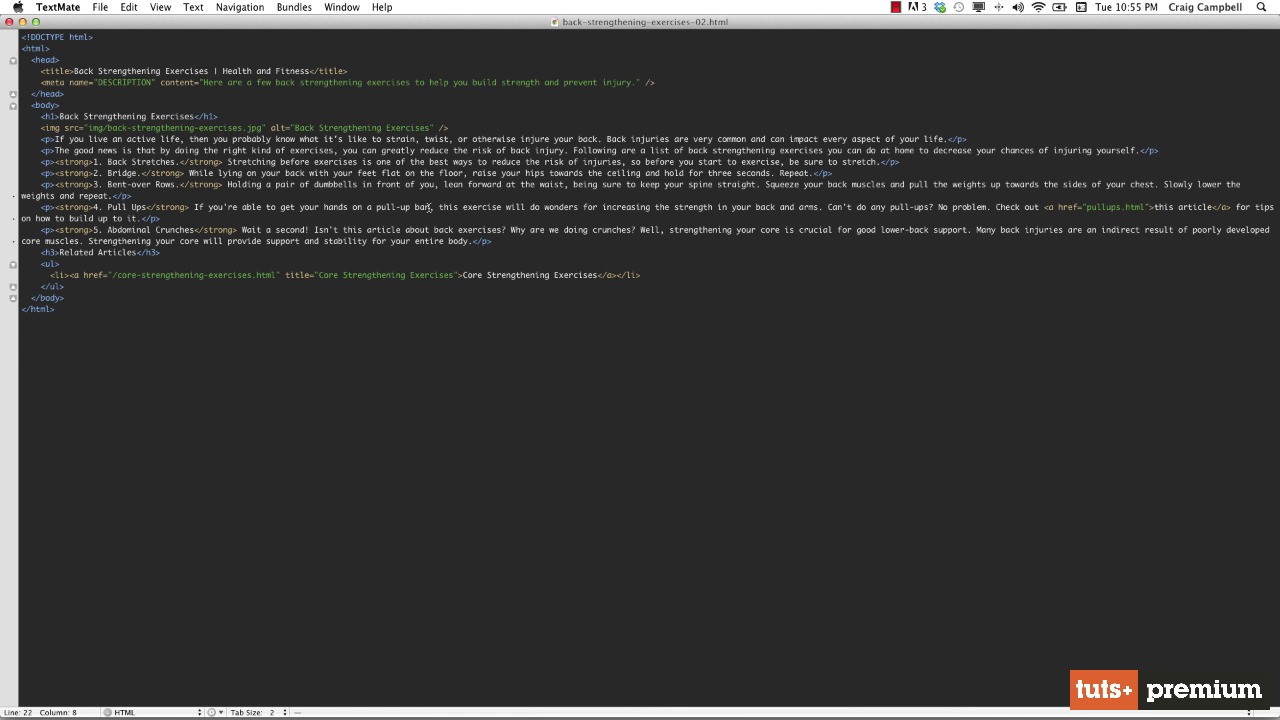Open the volume control icon

(x=1018, y=7)
